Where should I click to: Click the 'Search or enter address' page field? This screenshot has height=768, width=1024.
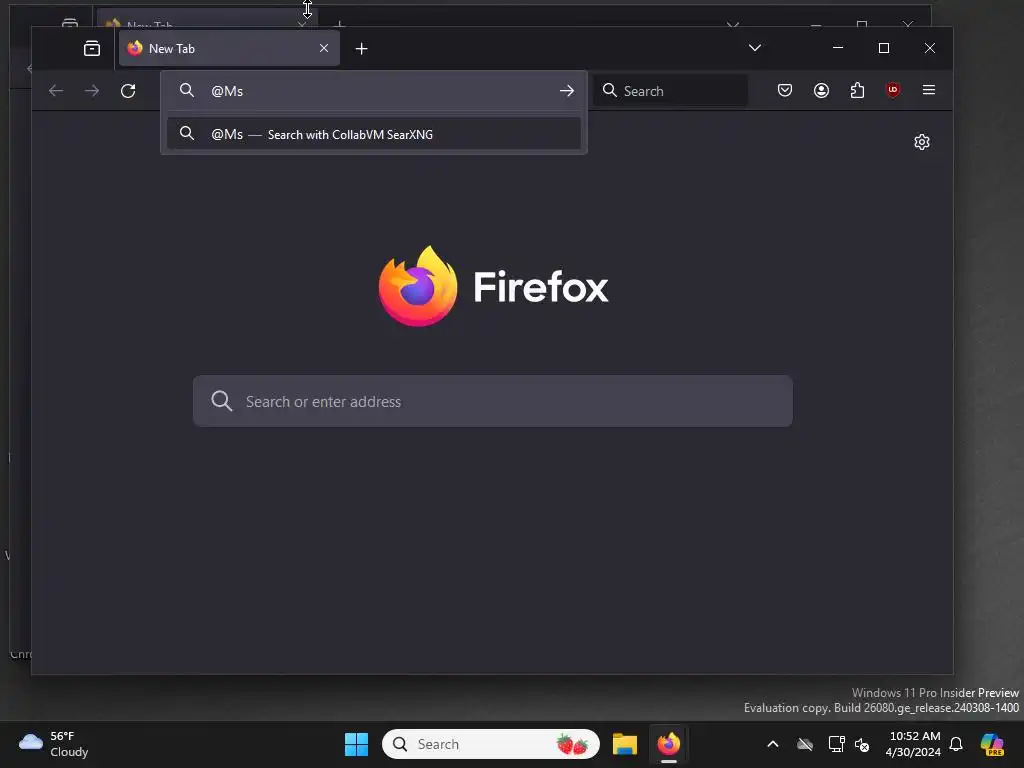click(493, 401)
